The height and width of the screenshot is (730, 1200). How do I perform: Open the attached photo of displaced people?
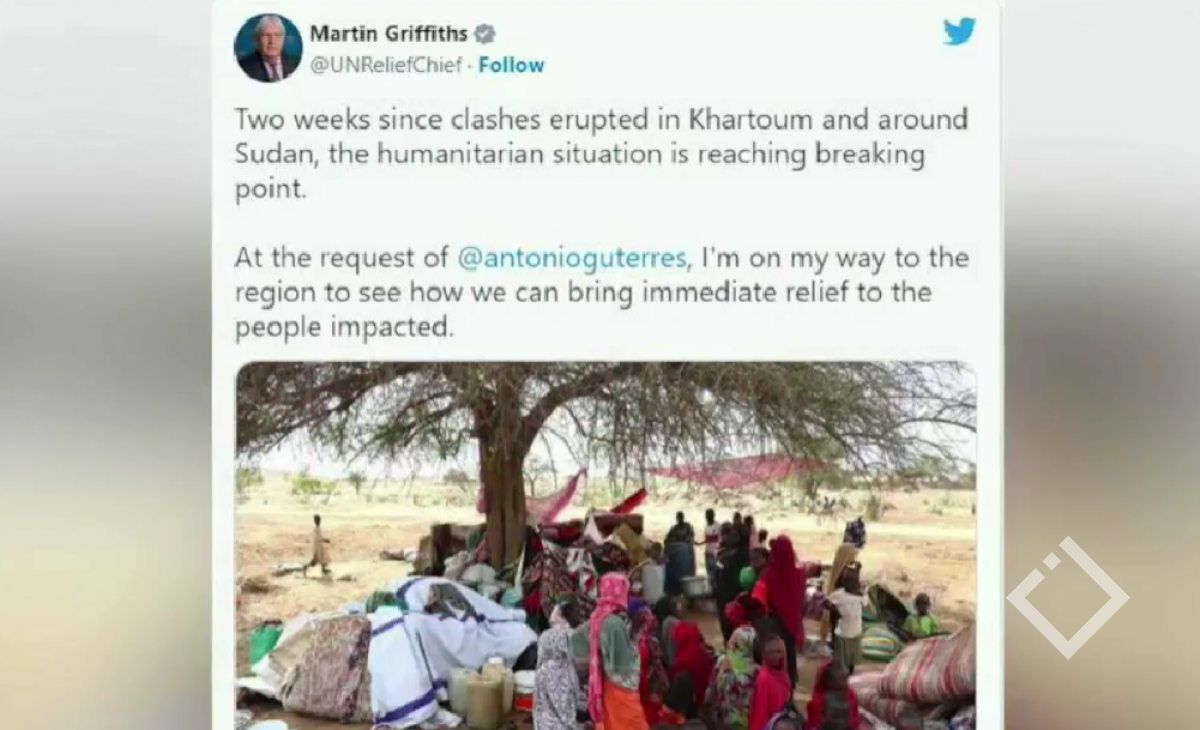tap(605, 546)
